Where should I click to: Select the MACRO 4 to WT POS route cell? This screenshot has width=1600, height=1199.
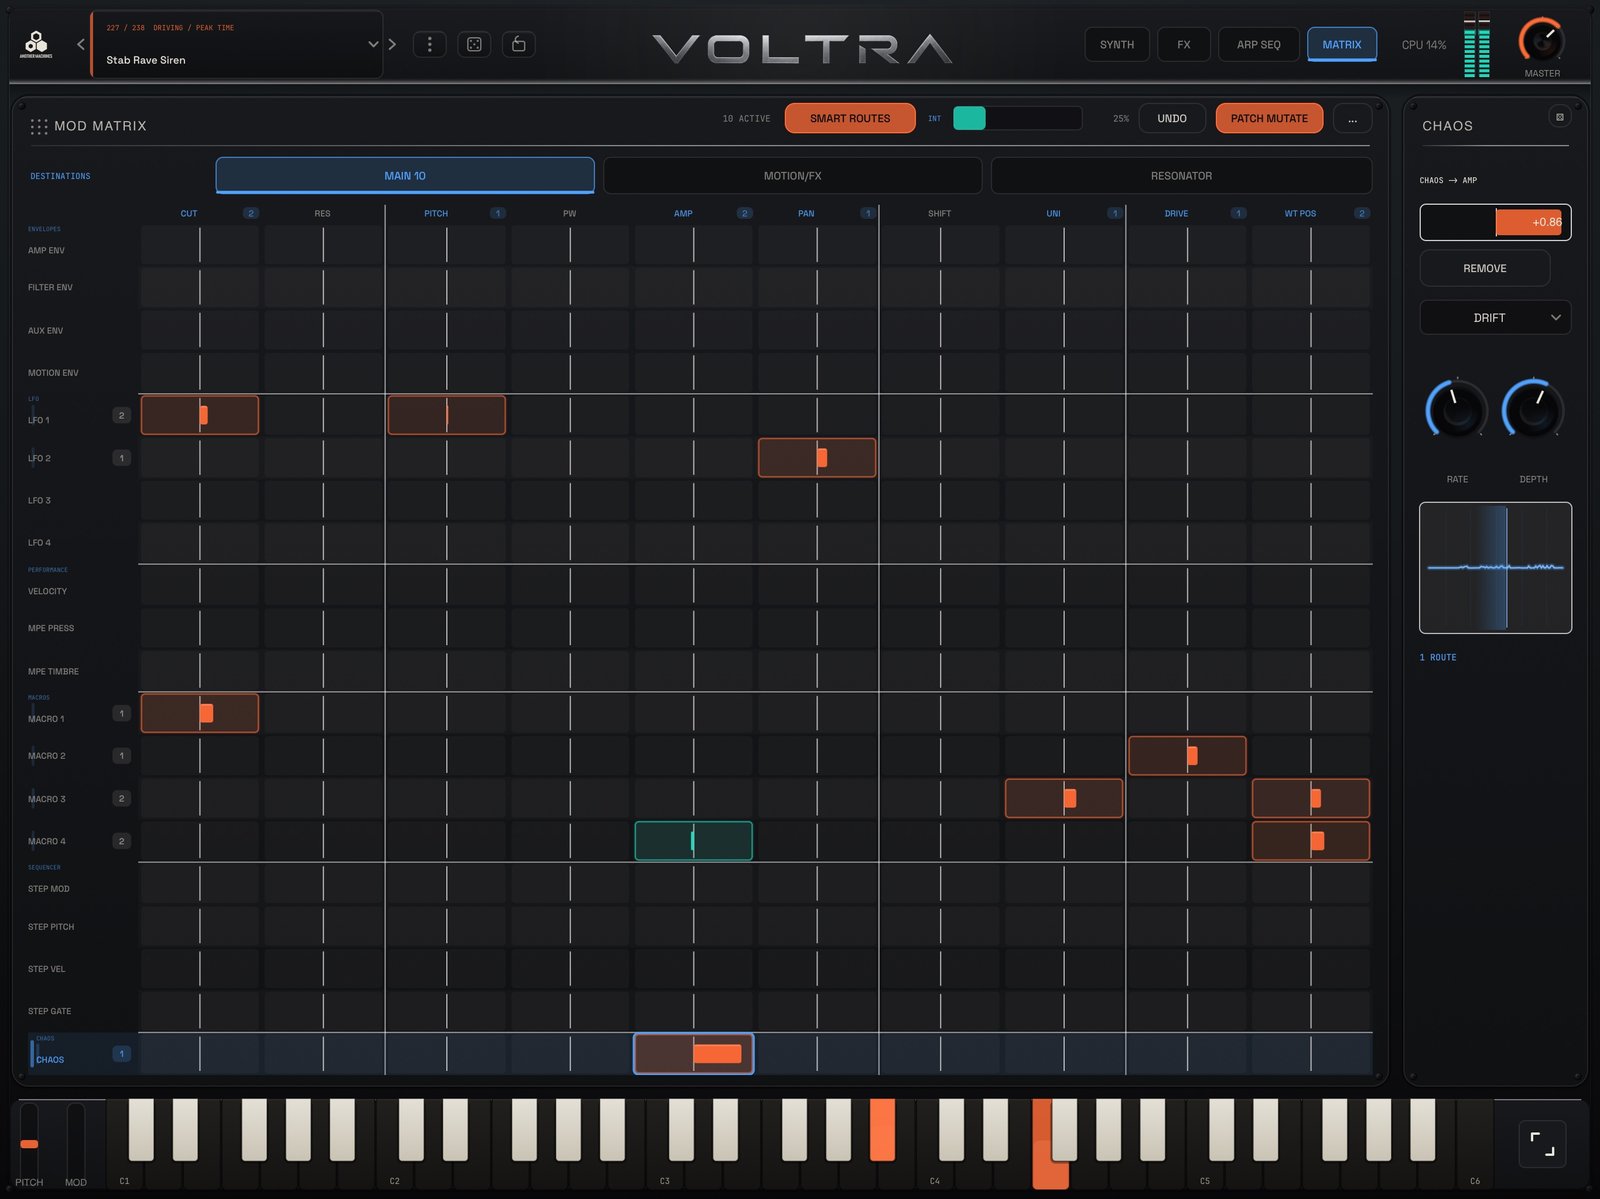(1311, 841)
